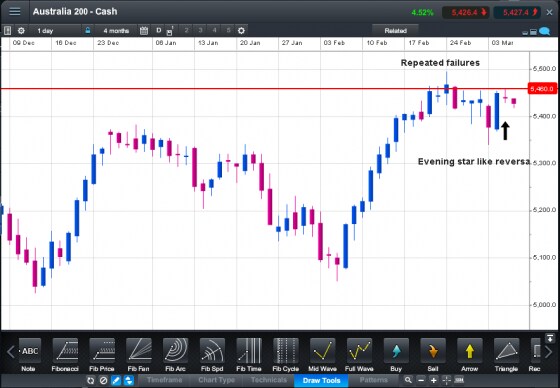
Task: Expand next draw tools with right chevron
Action: (x=549, y=352)
